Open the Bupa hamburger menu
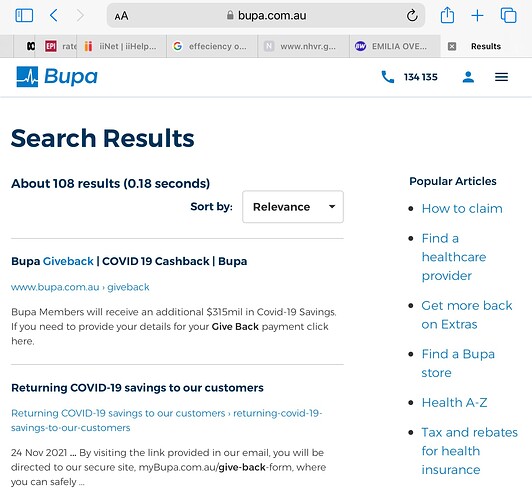532x500 pixels. (501, 77)
